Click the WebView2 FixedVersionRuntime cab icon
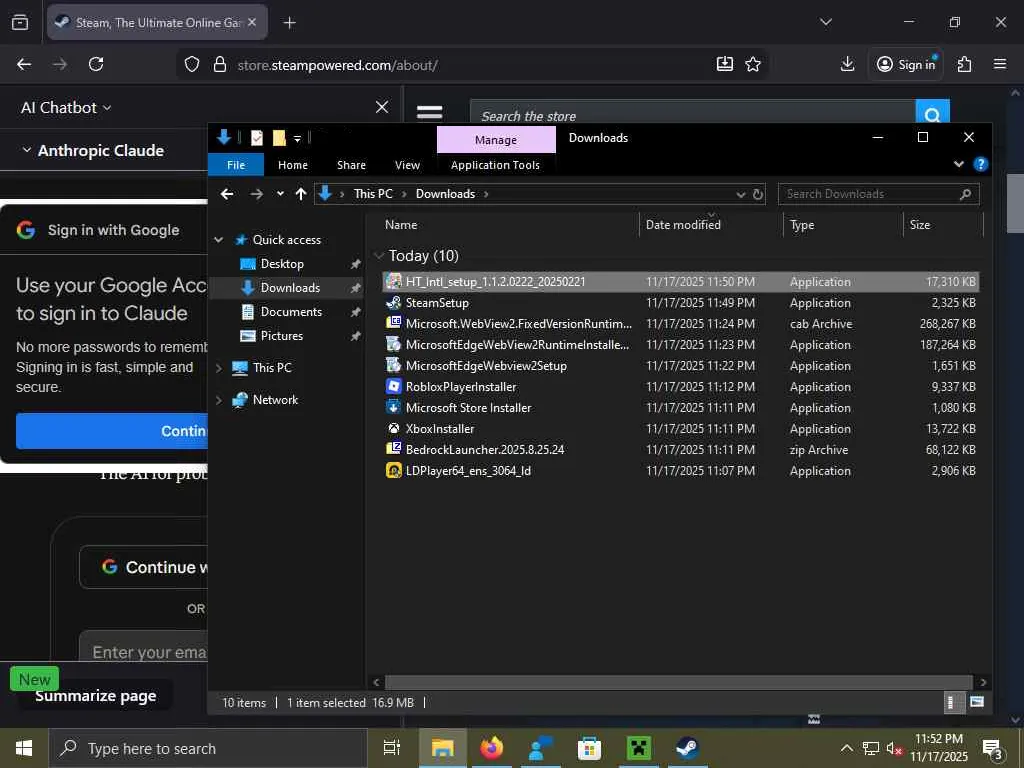The height and width of the screenshot is (768, 1024). click(x=394, y=323)
